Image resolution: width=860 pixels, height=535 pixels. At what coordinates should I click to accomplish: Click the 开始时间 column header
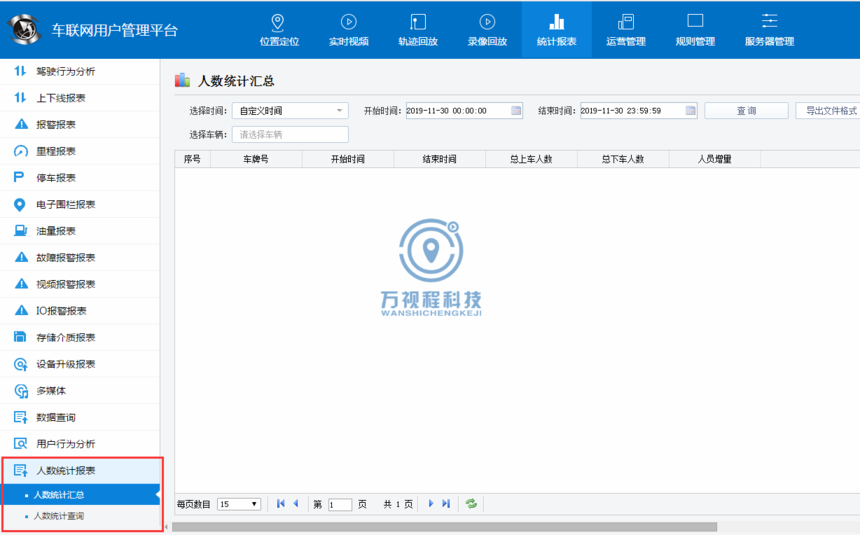(x=348, y=159)
